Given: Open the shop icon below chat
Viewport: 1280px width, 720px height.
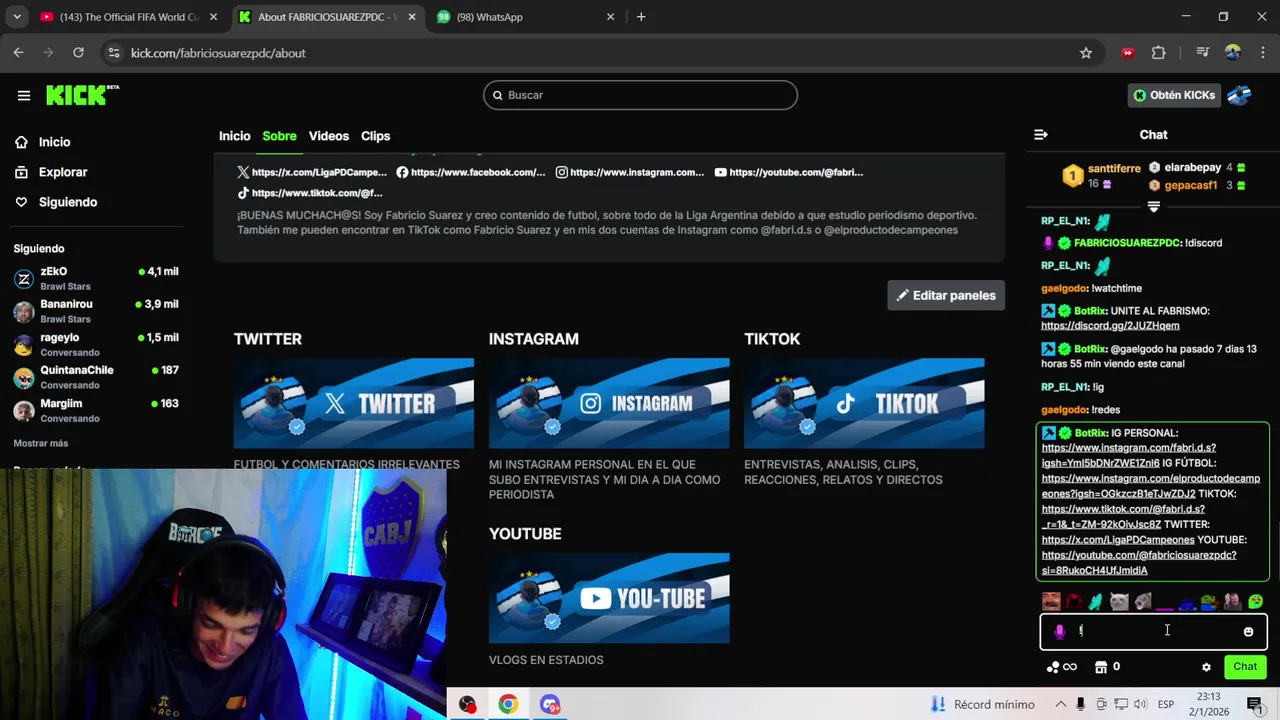Looking at the screenshot, I should pos(1101,667).
